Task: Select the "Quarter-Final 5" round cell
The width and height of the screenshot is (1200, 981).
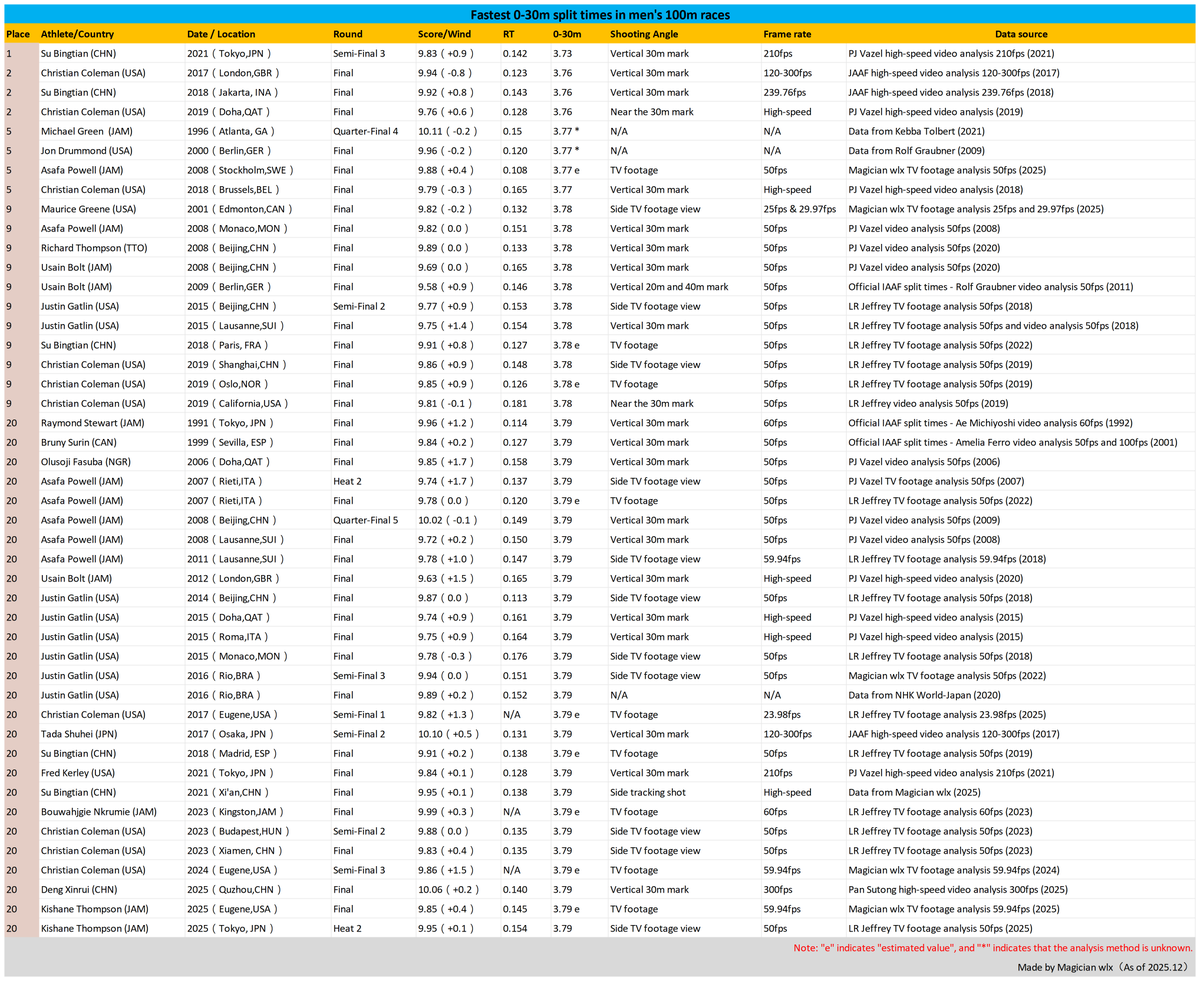Action: [367, 520]
